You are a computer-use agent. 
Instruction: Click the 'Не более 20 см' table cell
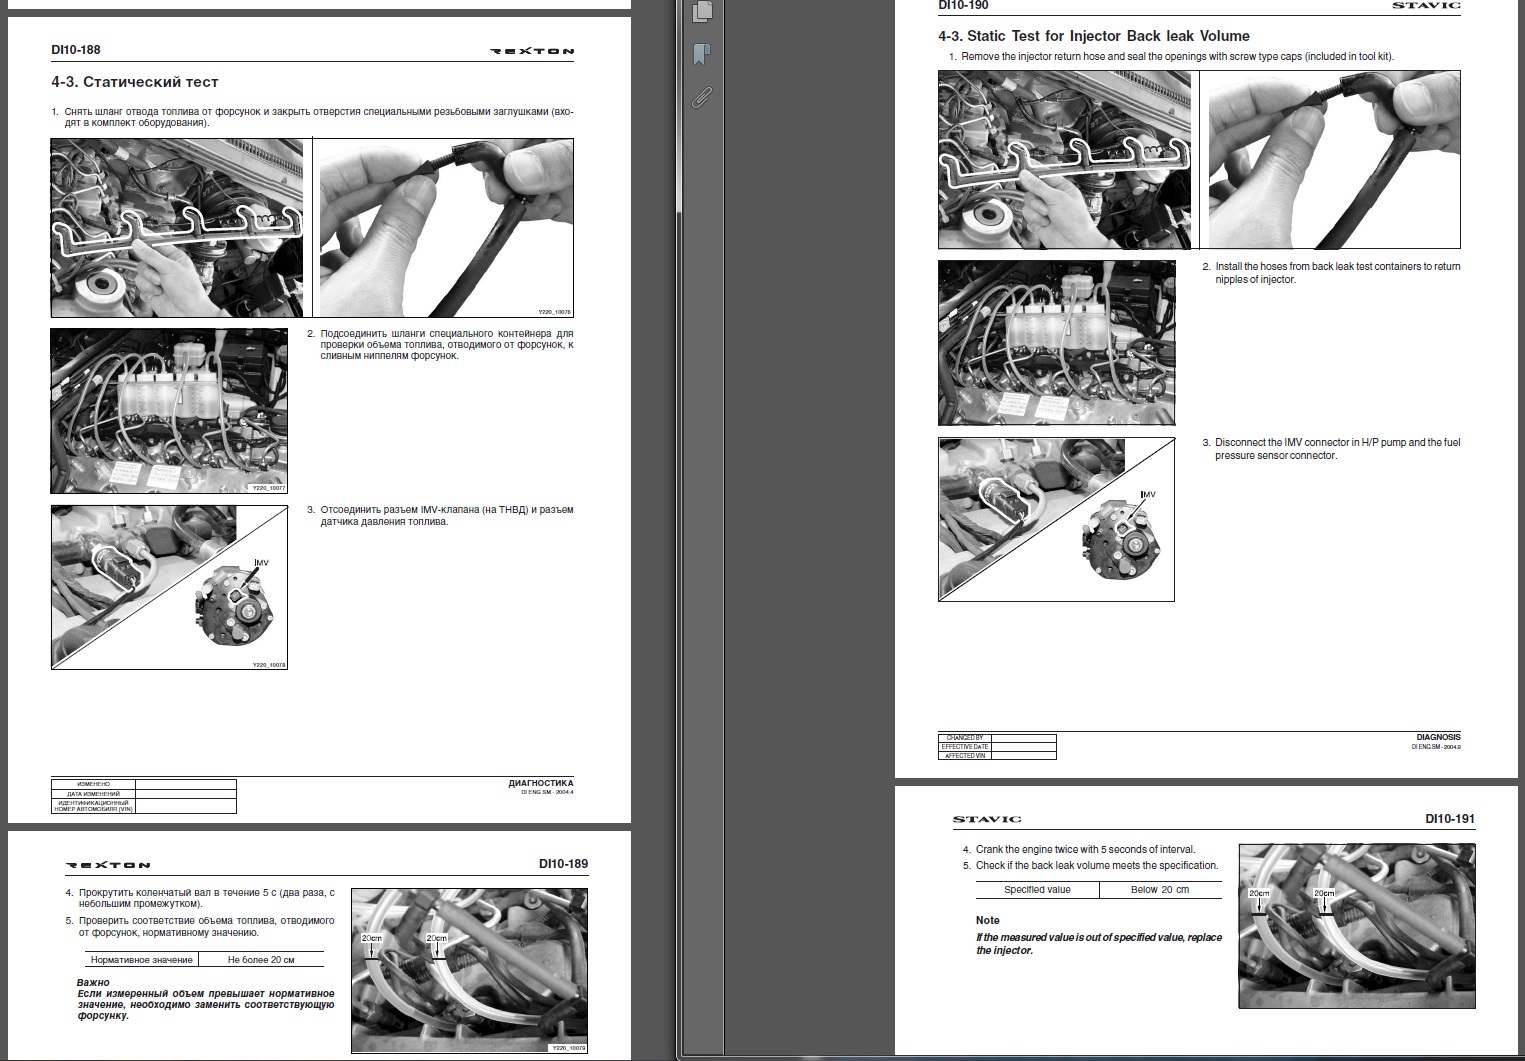pos(261,960)
